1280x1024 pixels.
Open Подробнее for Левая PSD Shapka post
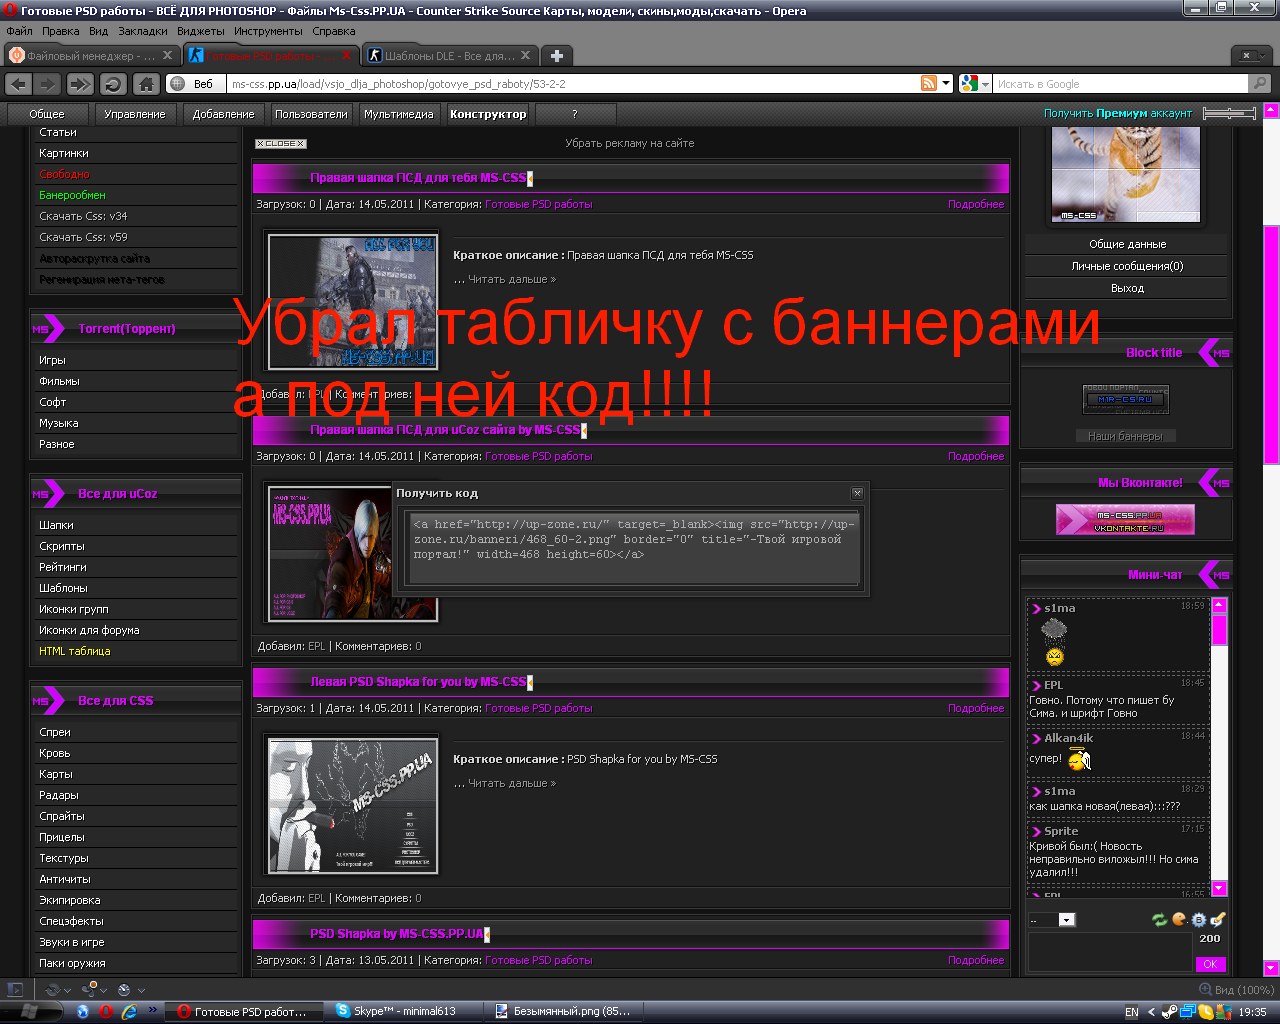[x=976, y=708]
